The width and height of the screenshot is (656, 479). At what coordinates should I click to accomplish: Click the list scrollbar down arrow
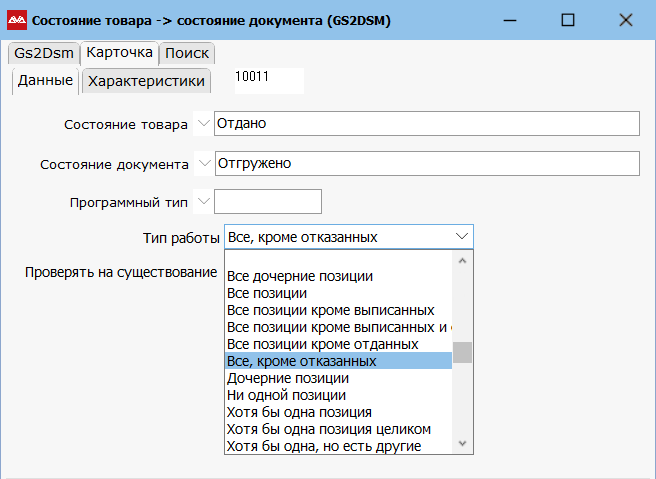point(462,443)
